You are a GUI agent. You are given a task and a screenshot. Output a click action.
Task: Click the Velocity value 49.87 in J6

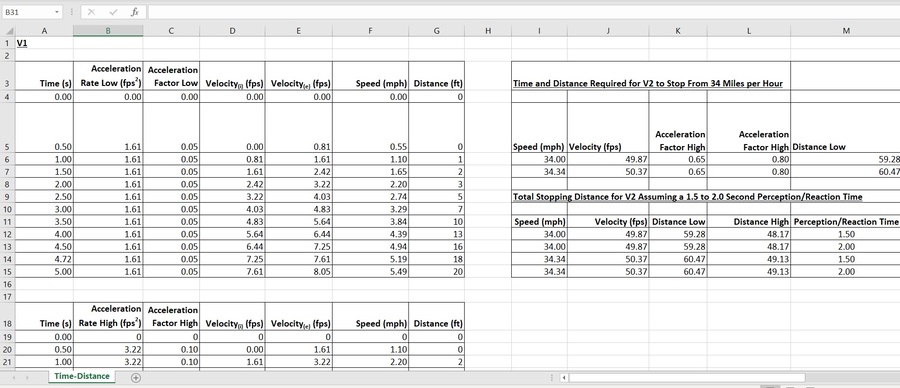pos(608,159)
